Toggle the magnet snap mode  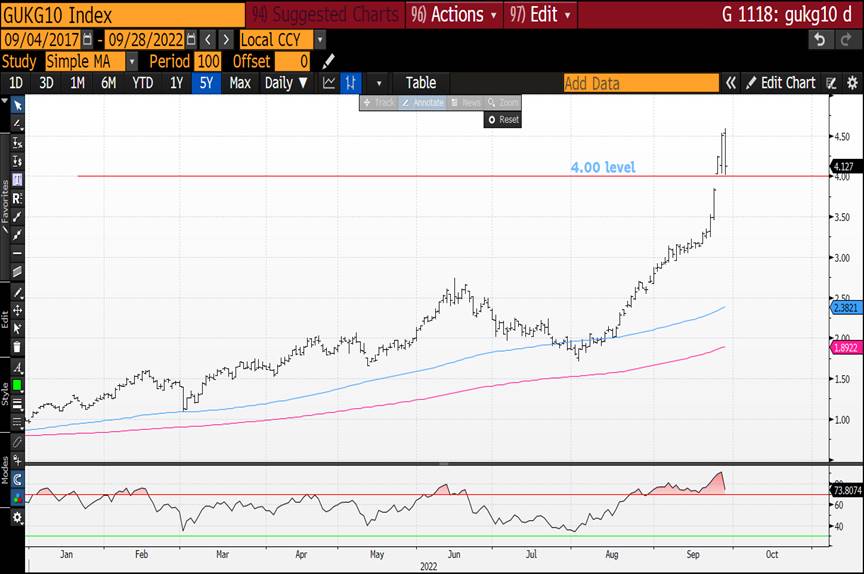click(17, 479)
